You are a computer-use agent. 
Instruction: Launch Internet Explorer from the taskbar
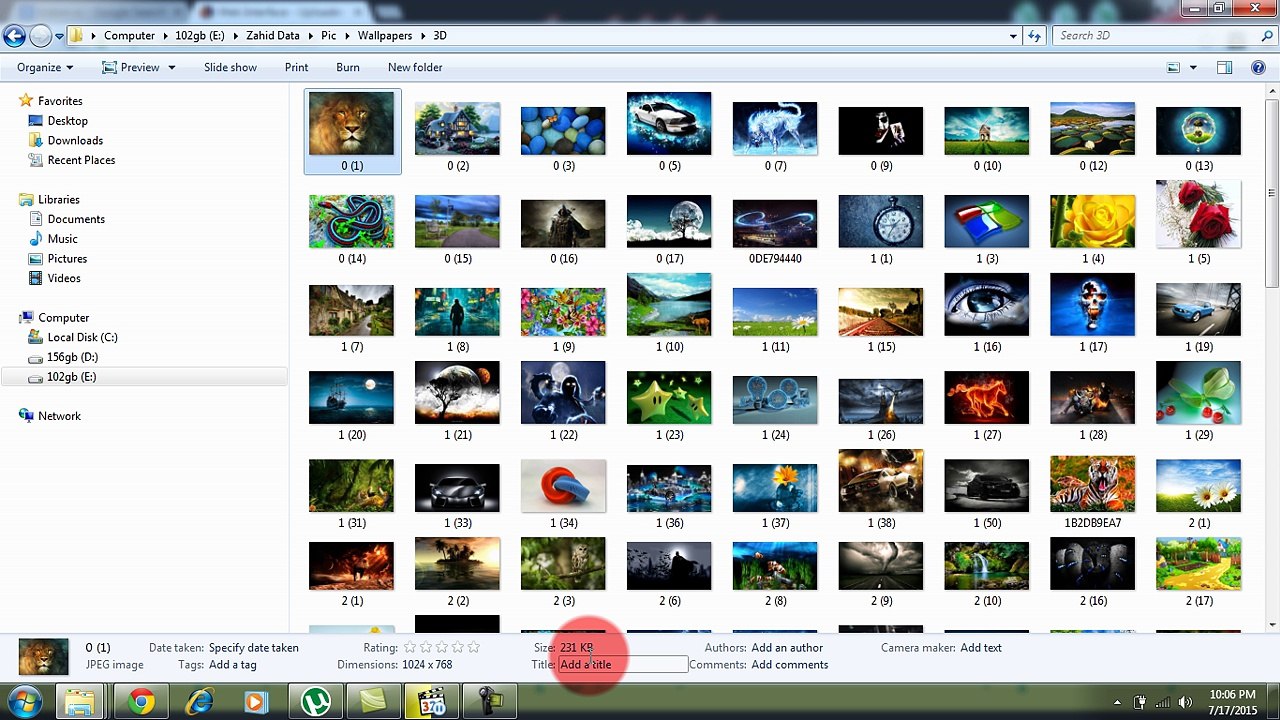pyautogui.click(x=200, y=702)
